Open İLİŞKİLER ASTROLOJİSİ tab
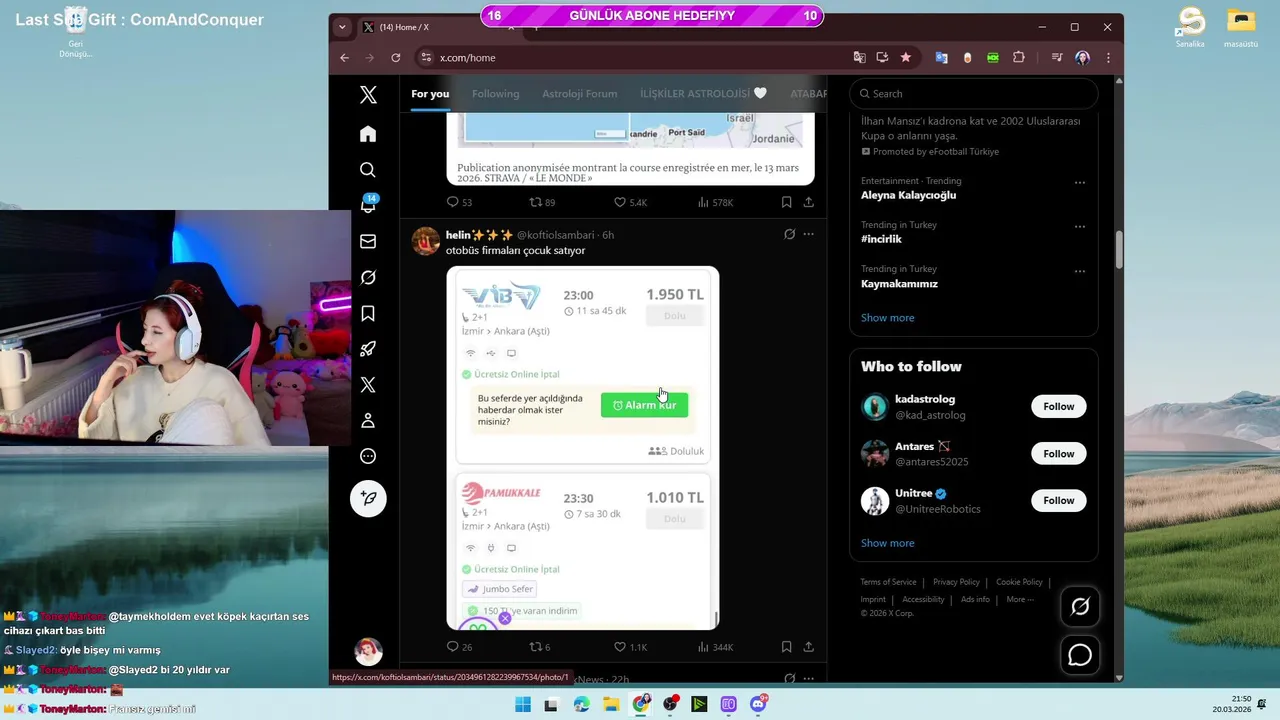 (703, 94)
